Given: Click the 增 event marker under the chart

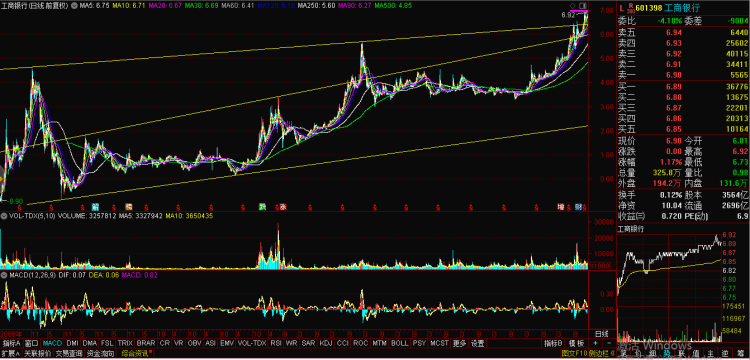Looking at the screenshot, I should [x=561, y=207].
